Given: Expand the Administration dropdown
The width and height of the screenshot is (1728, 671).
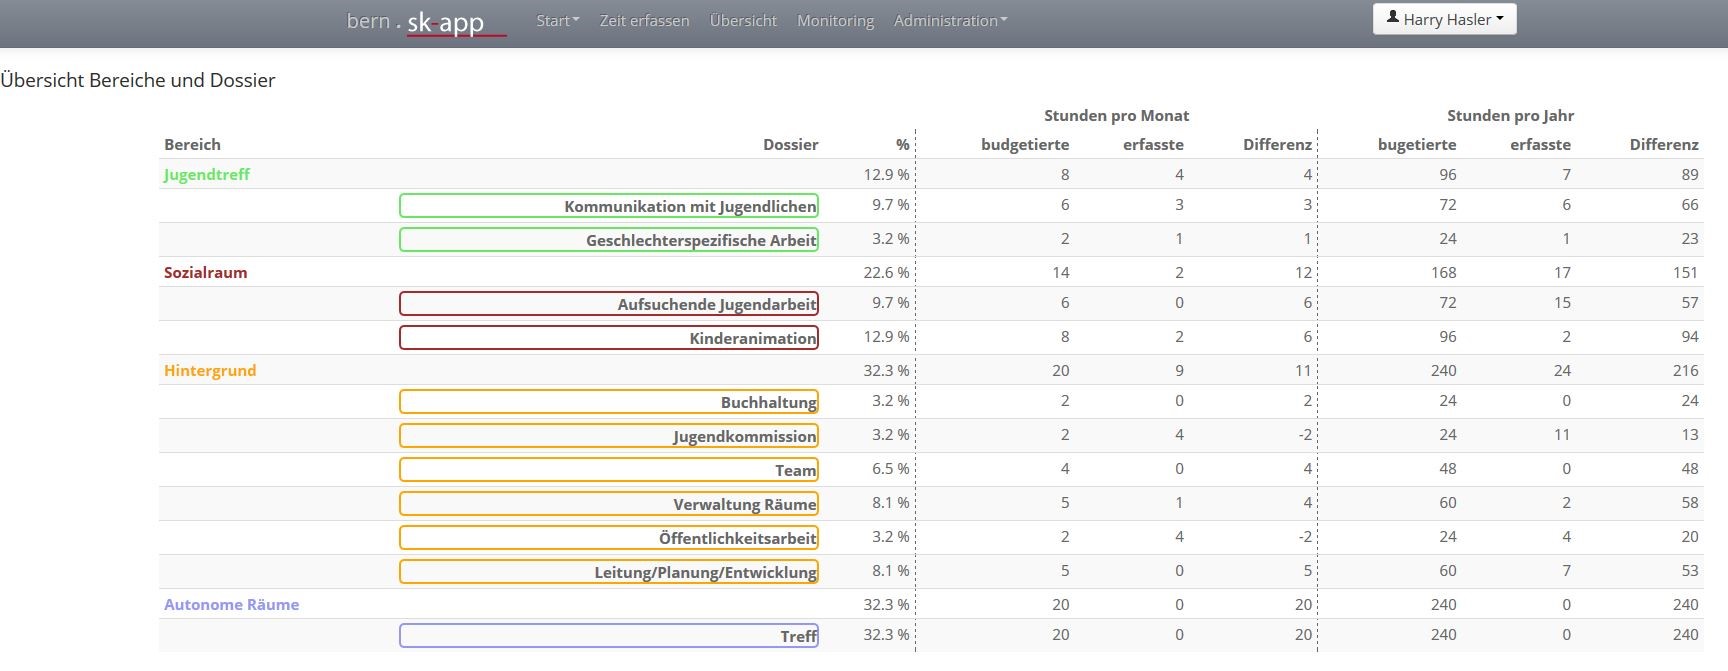Looking at the screenshot, I should (950, 21).
